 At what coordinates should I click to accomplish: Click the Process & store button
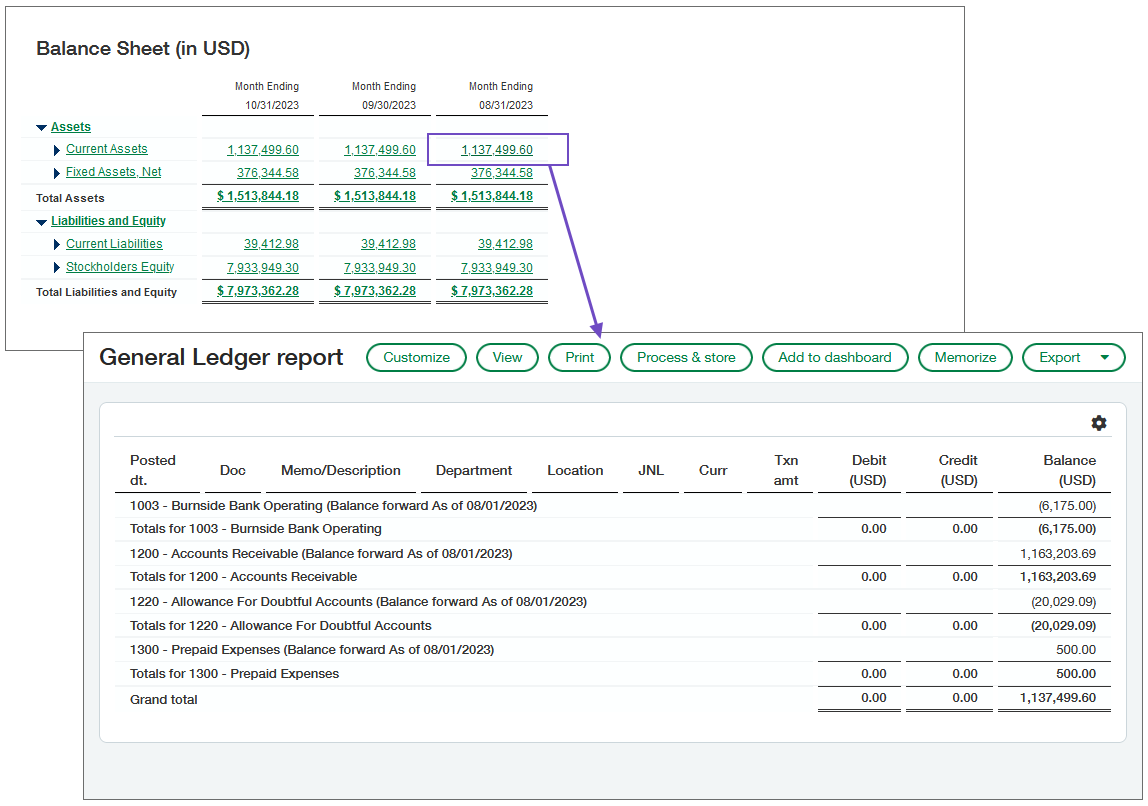(686, 357)
